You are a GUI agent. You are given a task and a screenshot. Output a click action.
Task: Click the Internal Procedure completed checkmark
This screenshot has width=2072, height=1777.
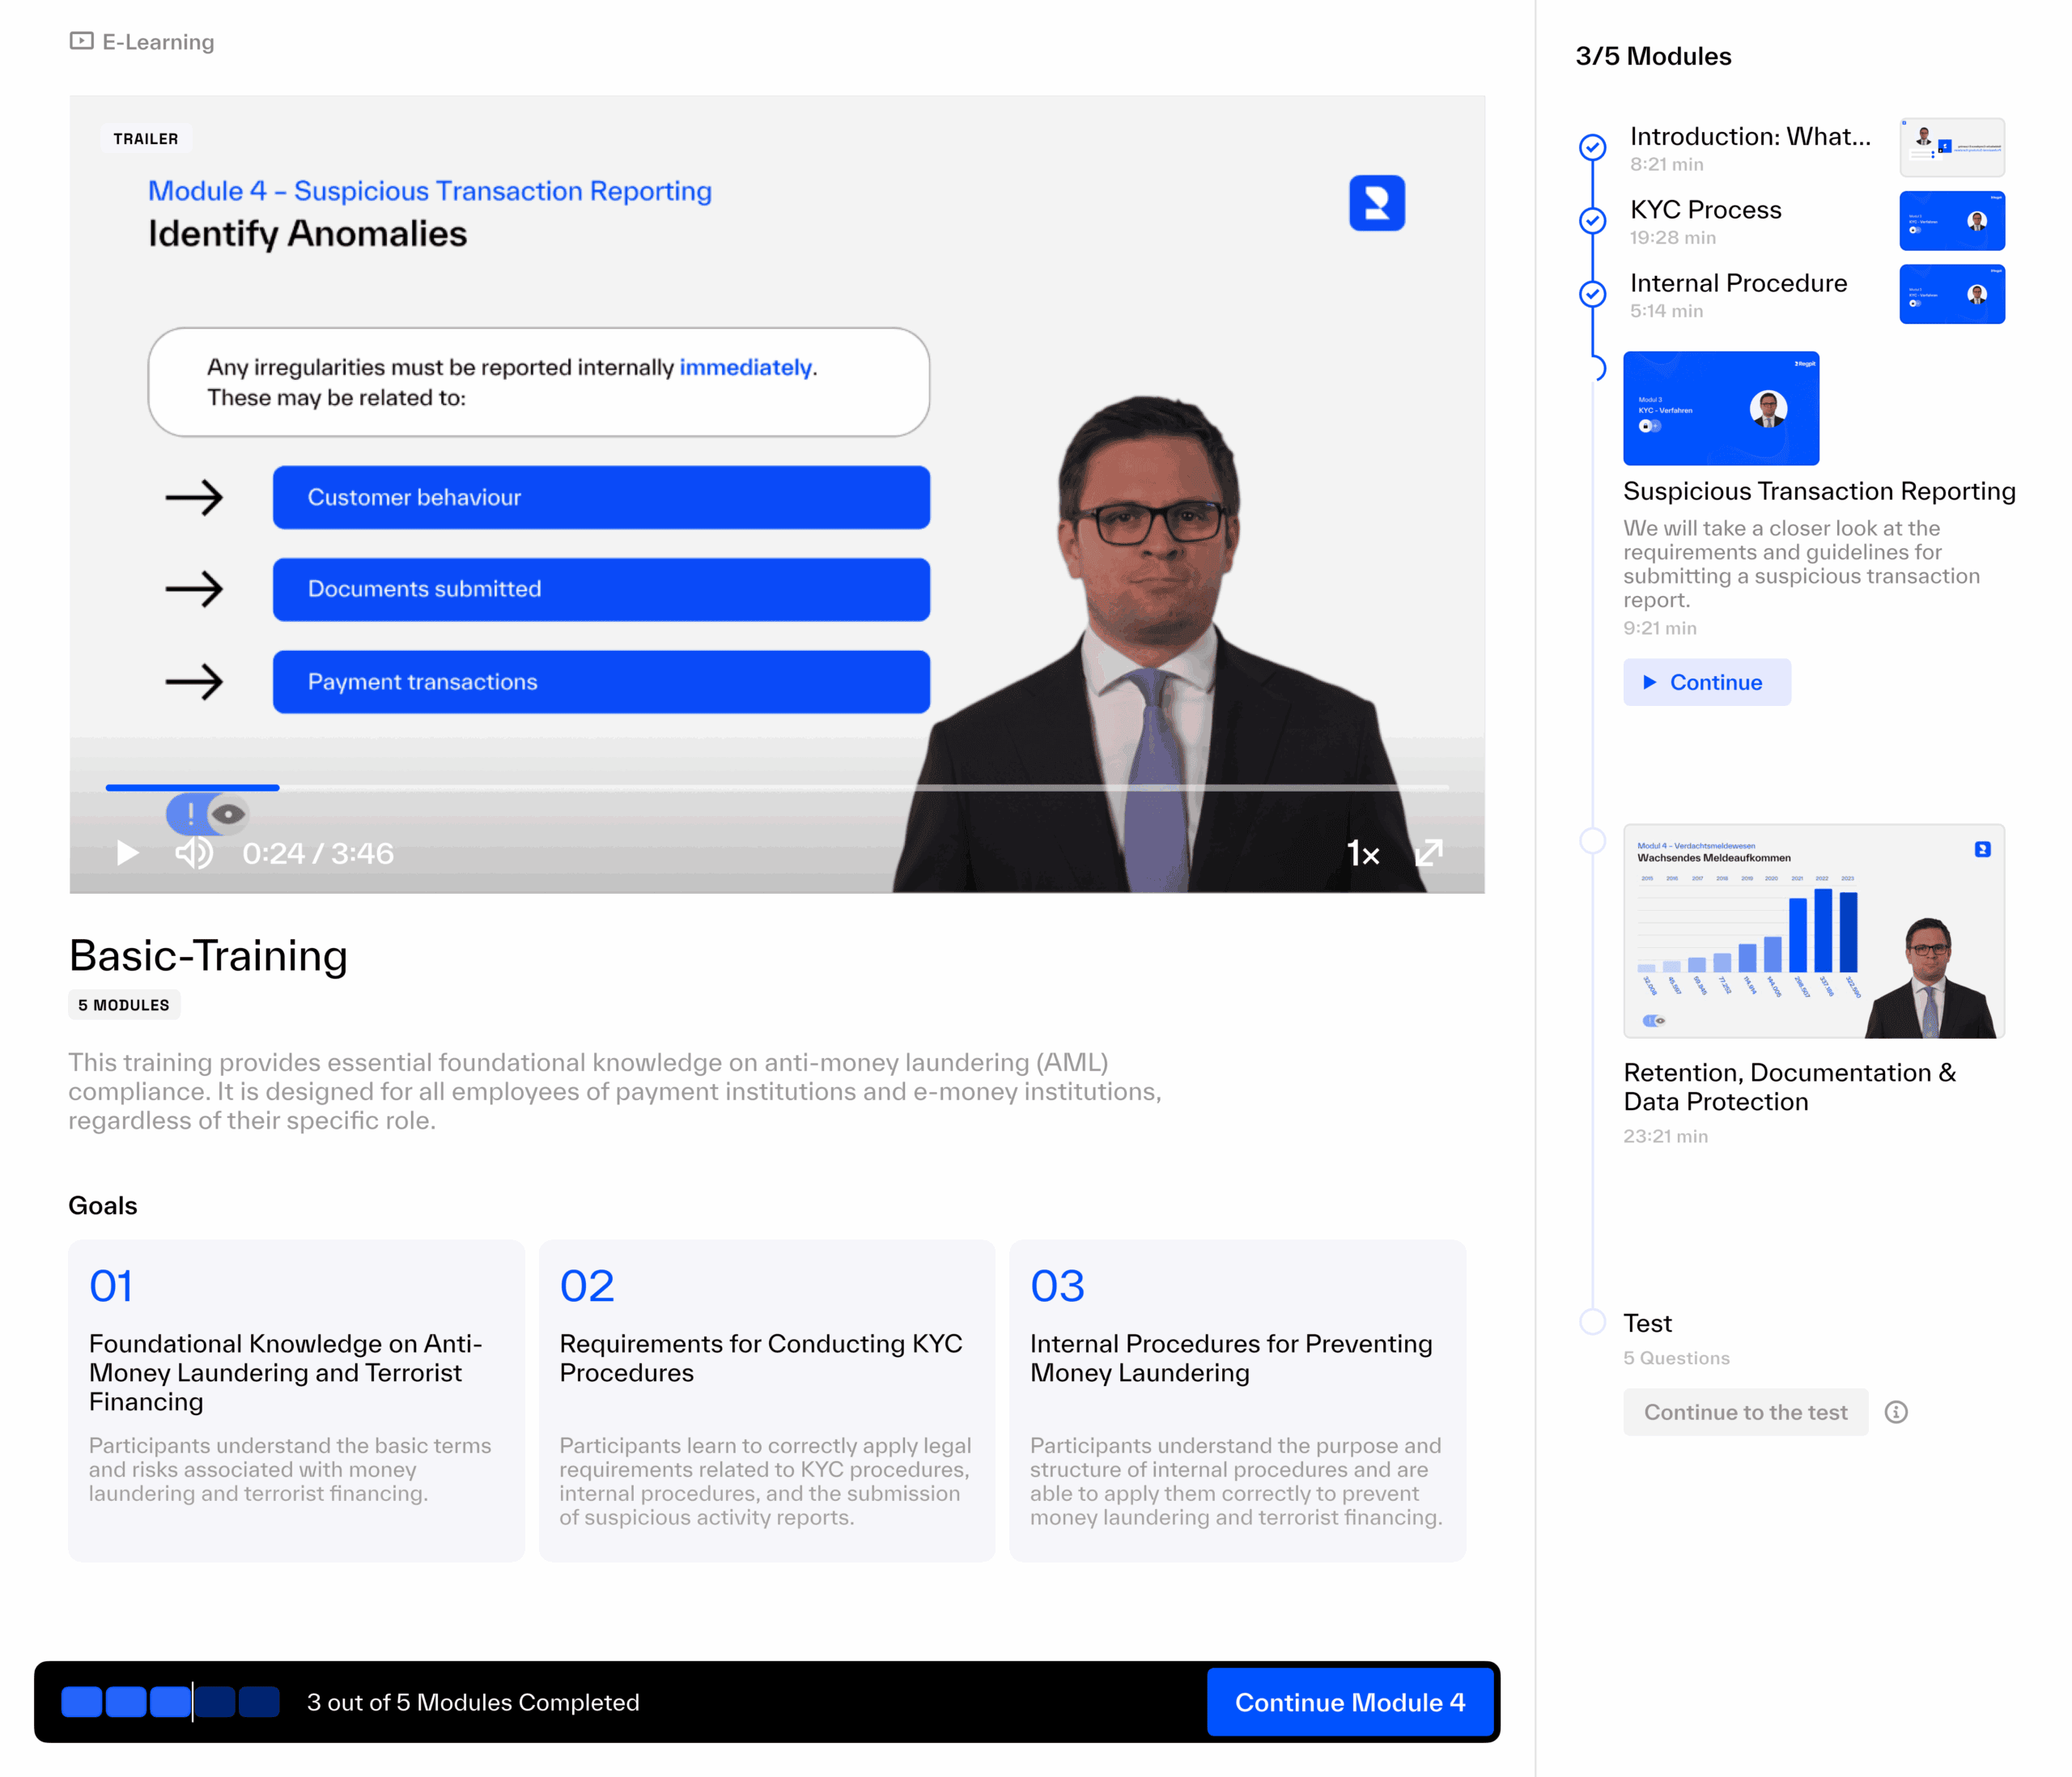[x=1592, y=294]
